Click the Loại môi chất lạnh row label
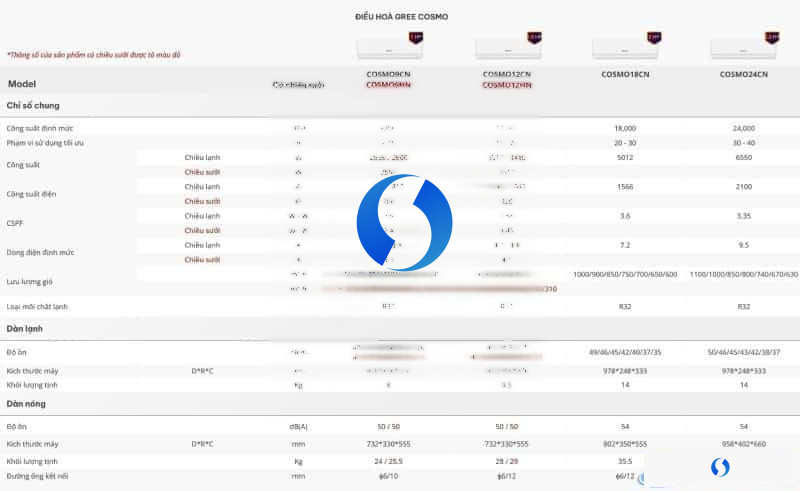Viewport: 800px width, 491px height. pyautogui.click(x=37, y=307)
